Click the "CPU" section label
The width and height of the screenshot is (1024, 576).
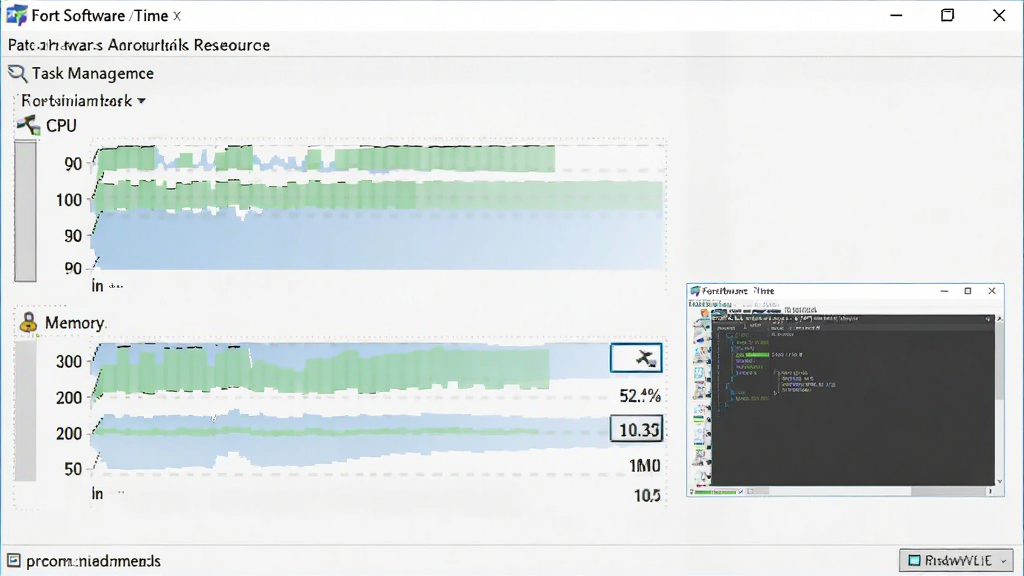(x=61, y=125)
